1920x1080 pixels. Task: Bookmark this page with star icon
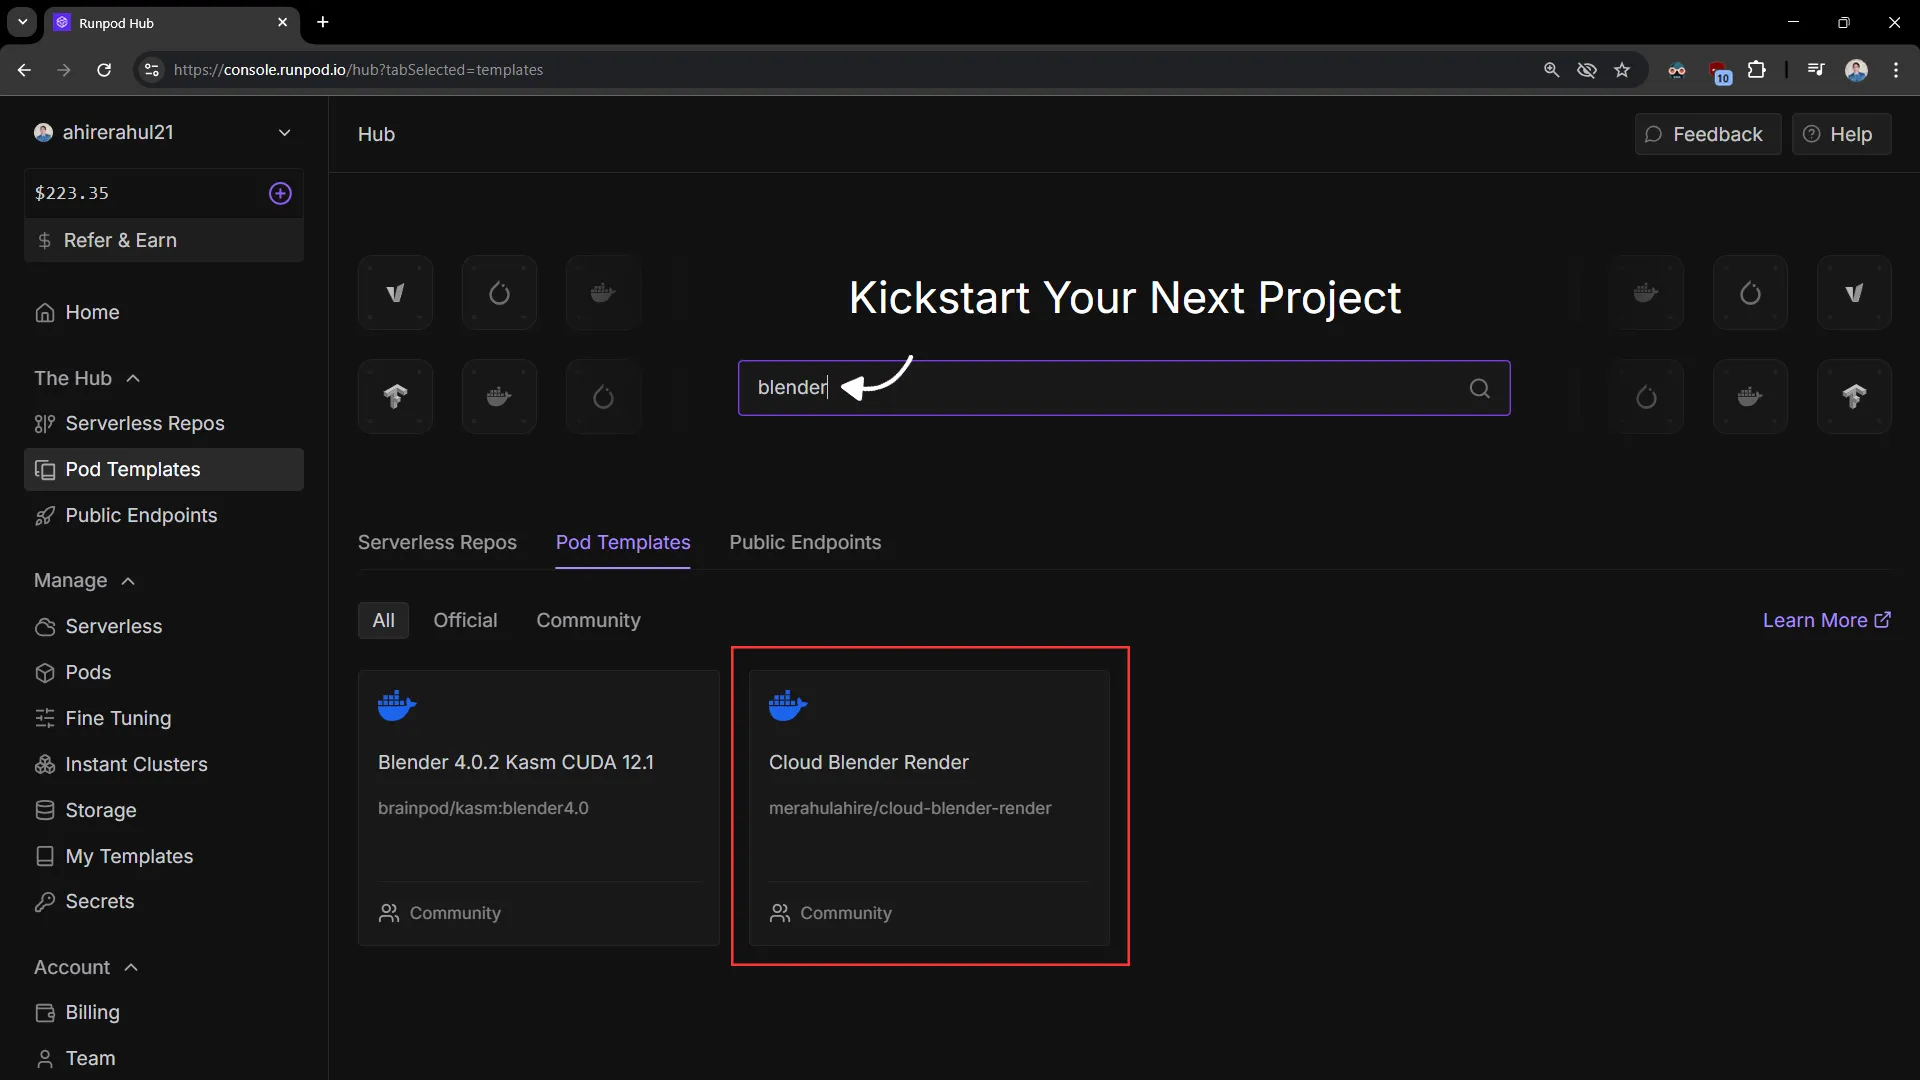(x=1622, y=70)
